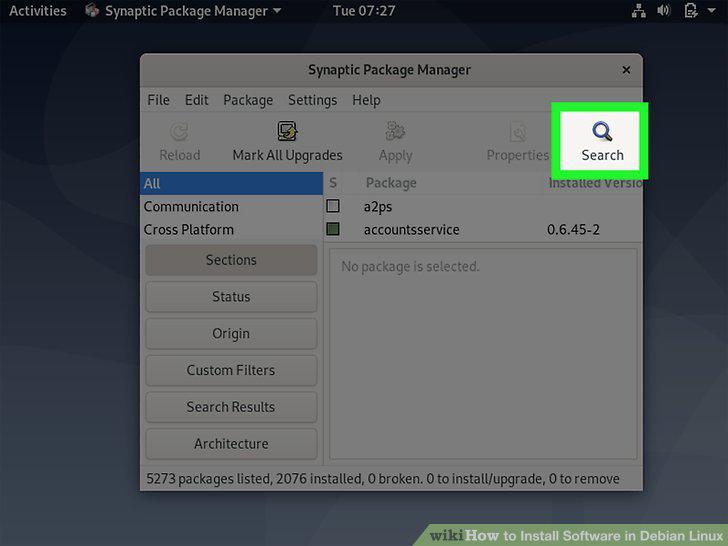Viewport: 728px width, 546px height.
Task: Click the 0.6.45-2 installed version cell
Action: pyautogui.click(x=573, y=229)
